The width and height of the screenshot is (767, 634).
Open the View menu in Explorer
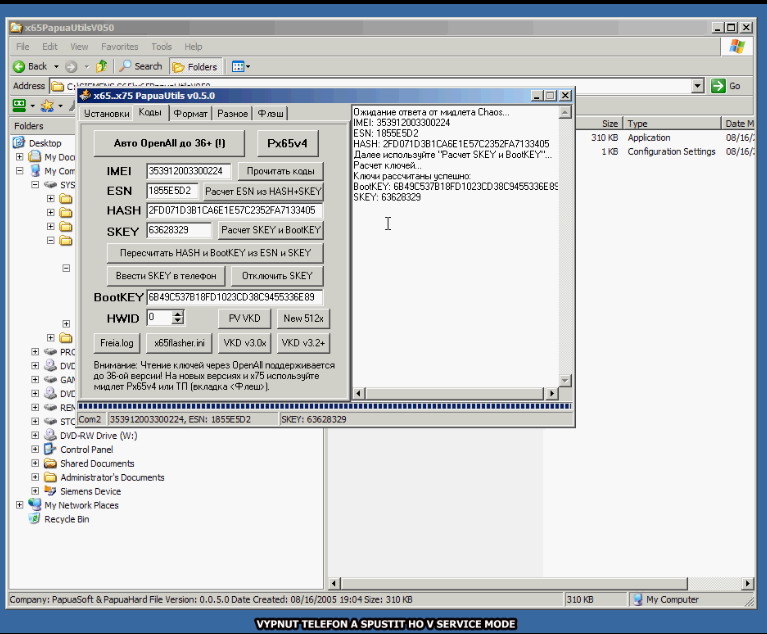(79, 46)
